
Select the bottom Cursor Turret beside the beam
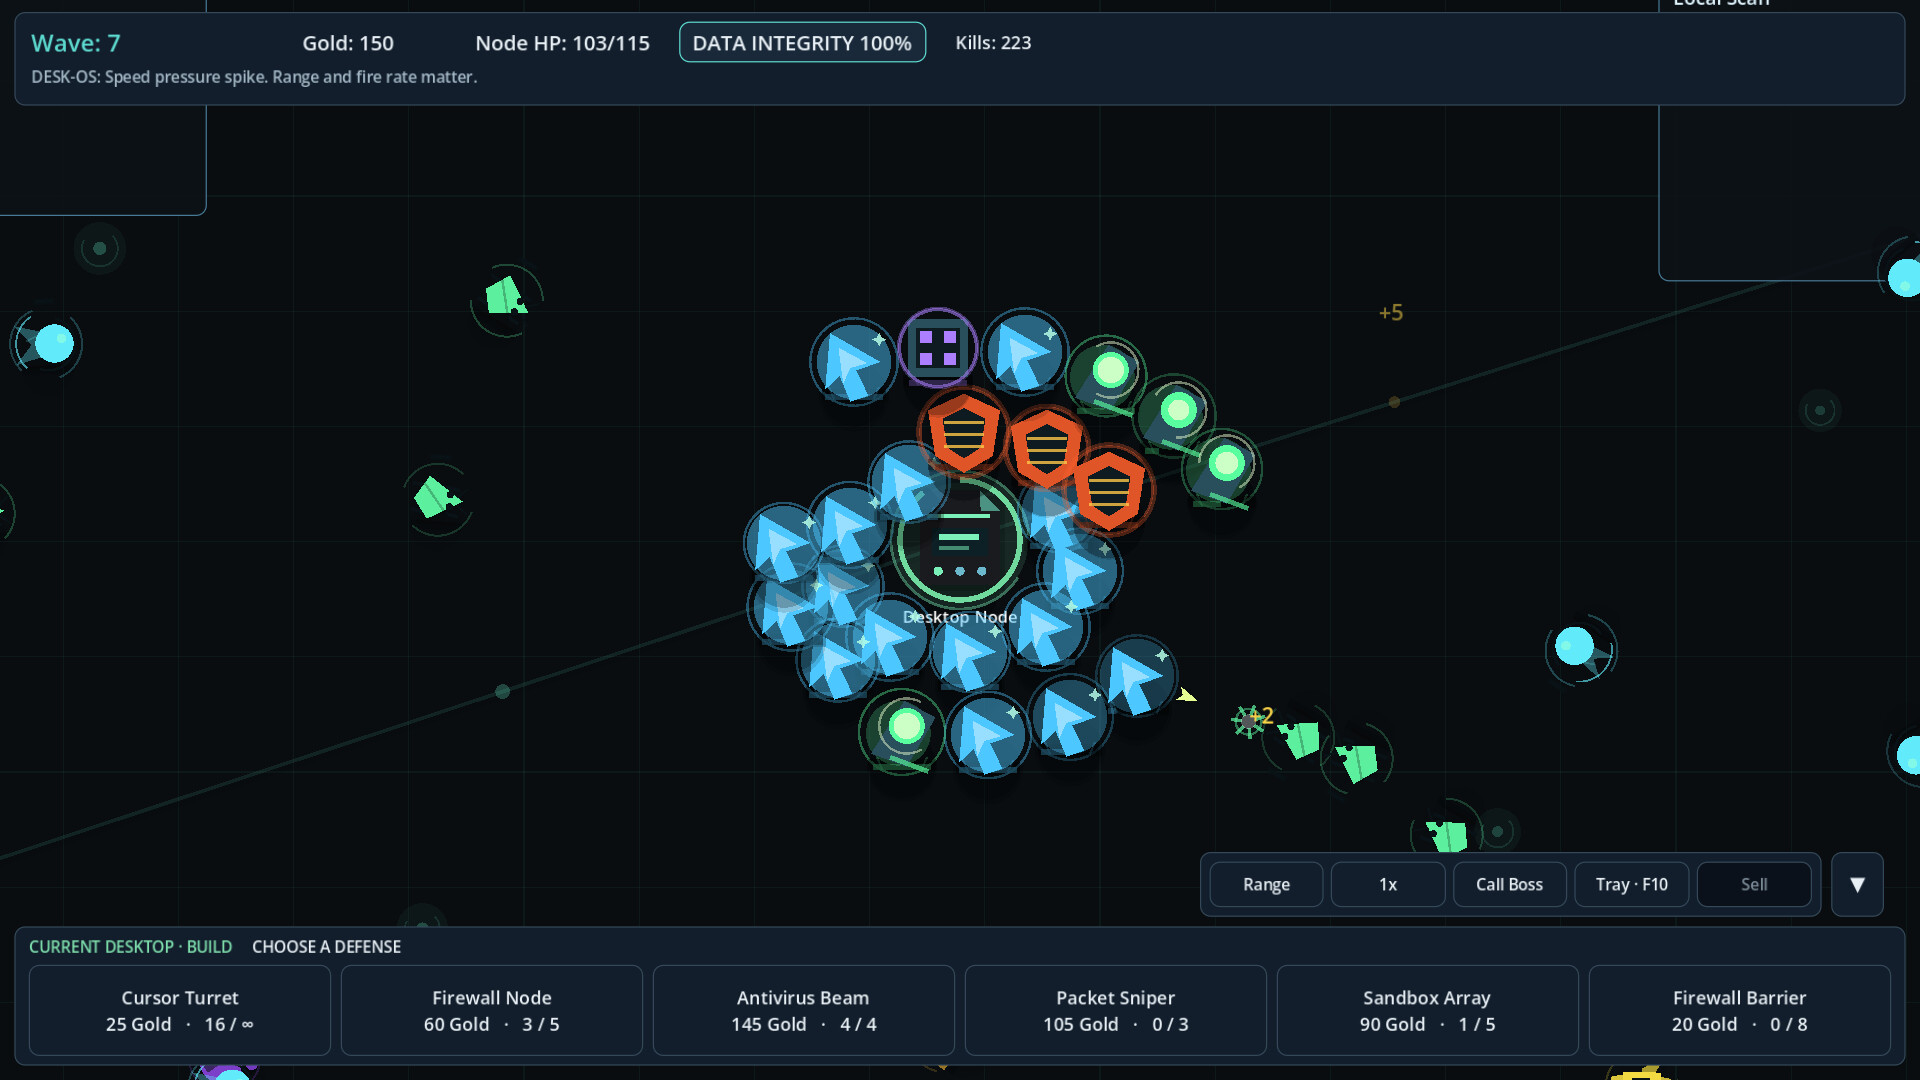coord(987,735)
